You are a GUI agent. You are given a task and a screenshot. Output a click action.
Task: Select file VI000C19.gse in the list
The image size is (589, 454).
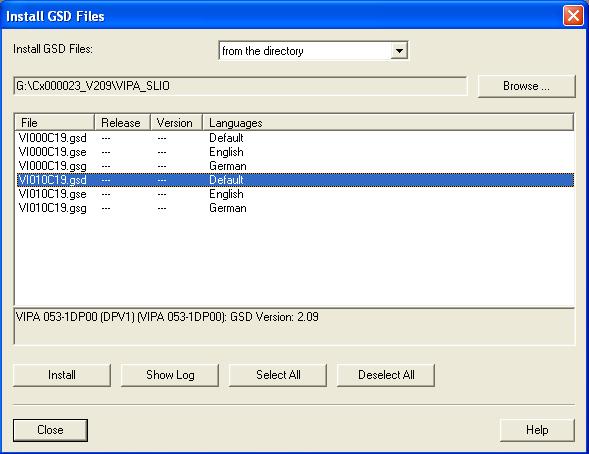(x=53, y=152)
